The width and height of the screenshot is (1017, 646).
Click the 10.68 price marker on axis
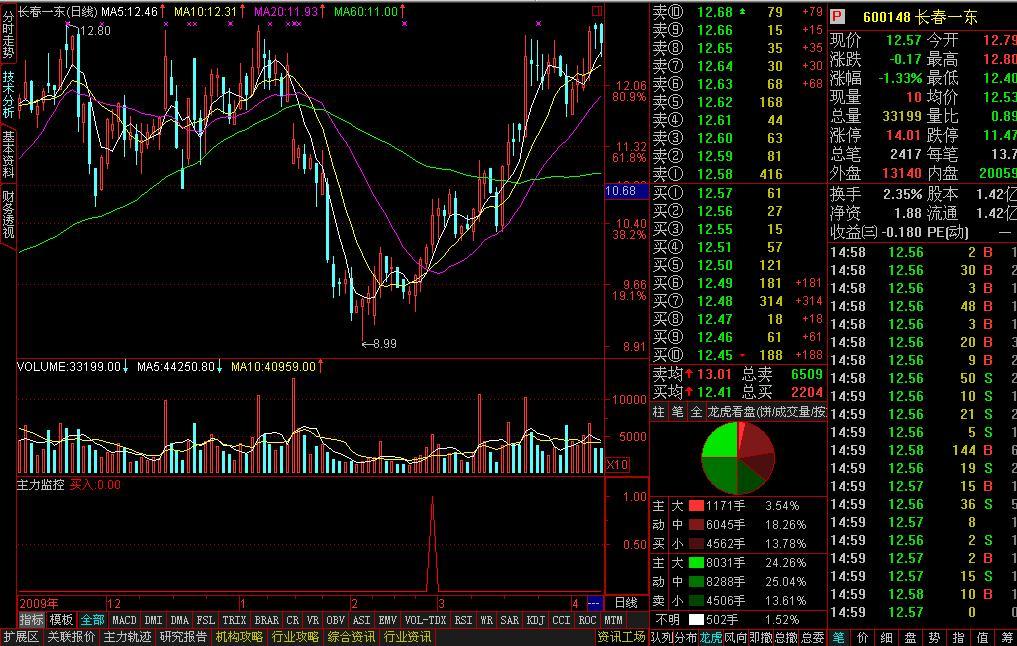[x=621, y=191]
